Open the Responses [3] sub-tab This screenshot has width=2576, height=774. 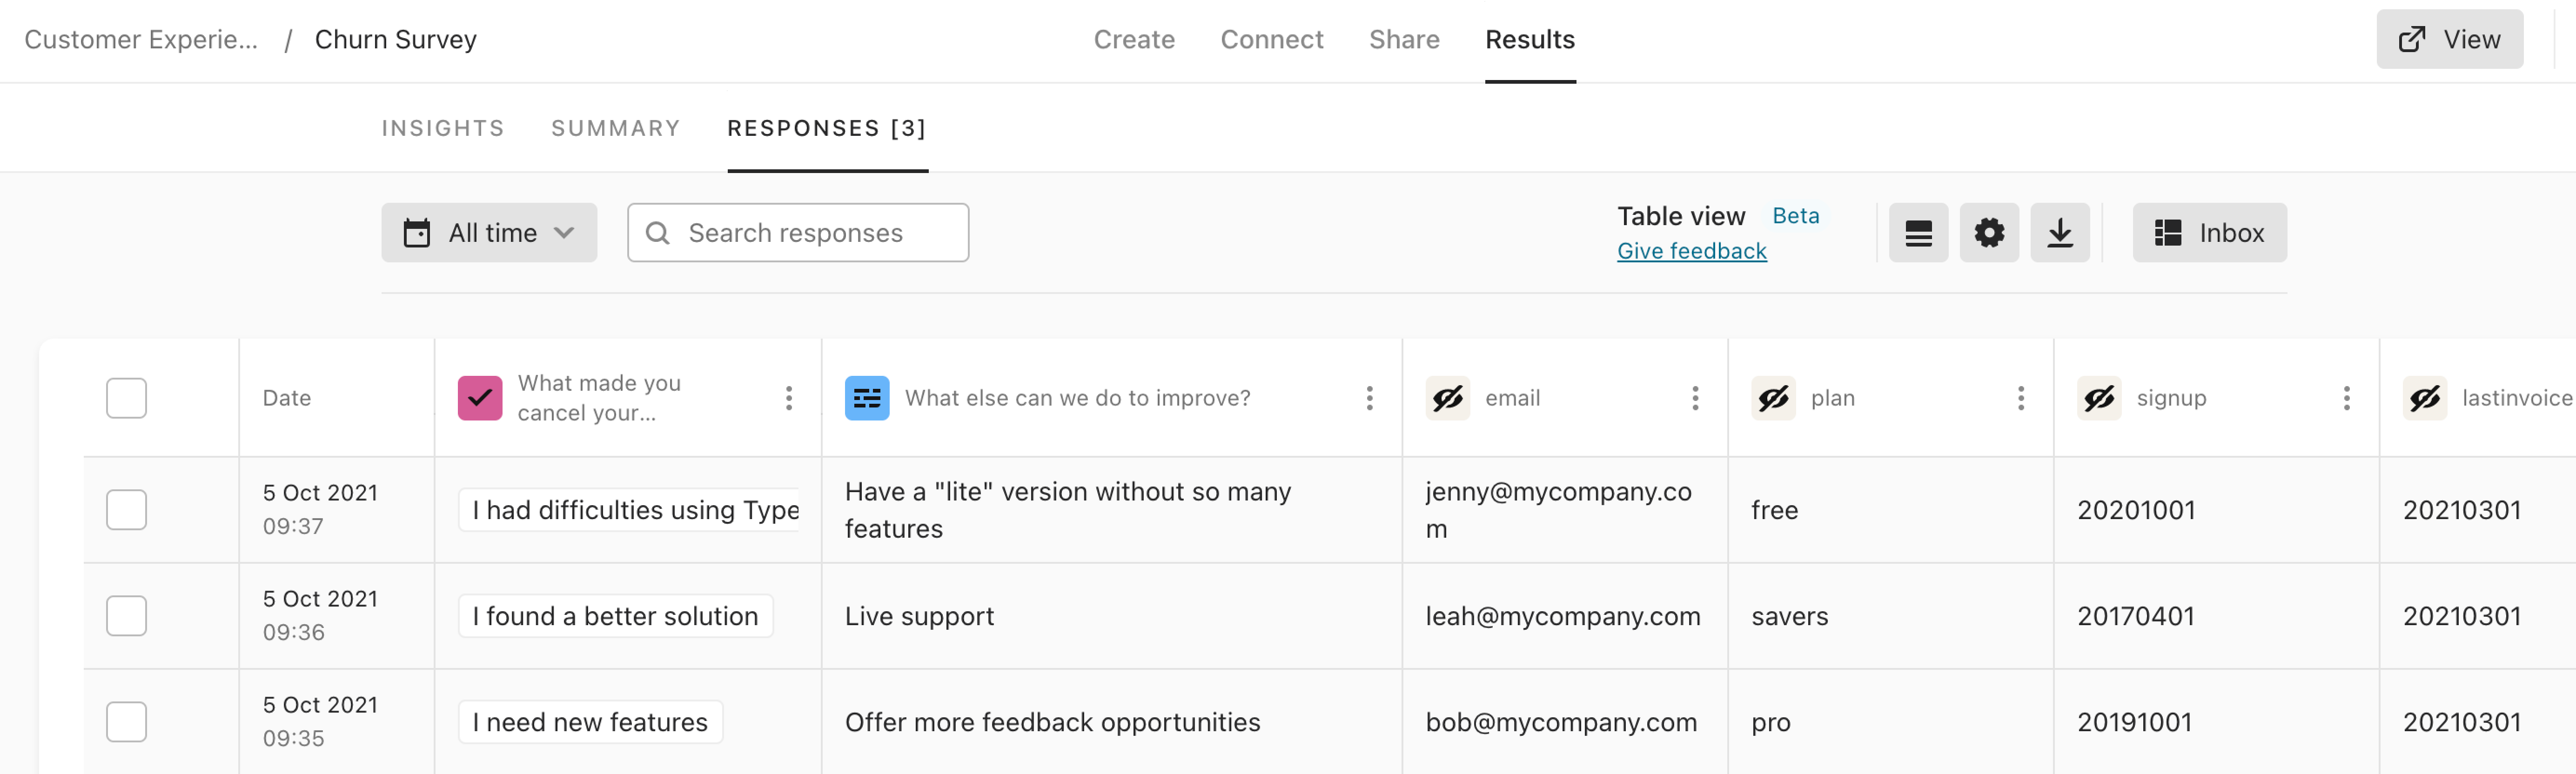coord(827,128)
